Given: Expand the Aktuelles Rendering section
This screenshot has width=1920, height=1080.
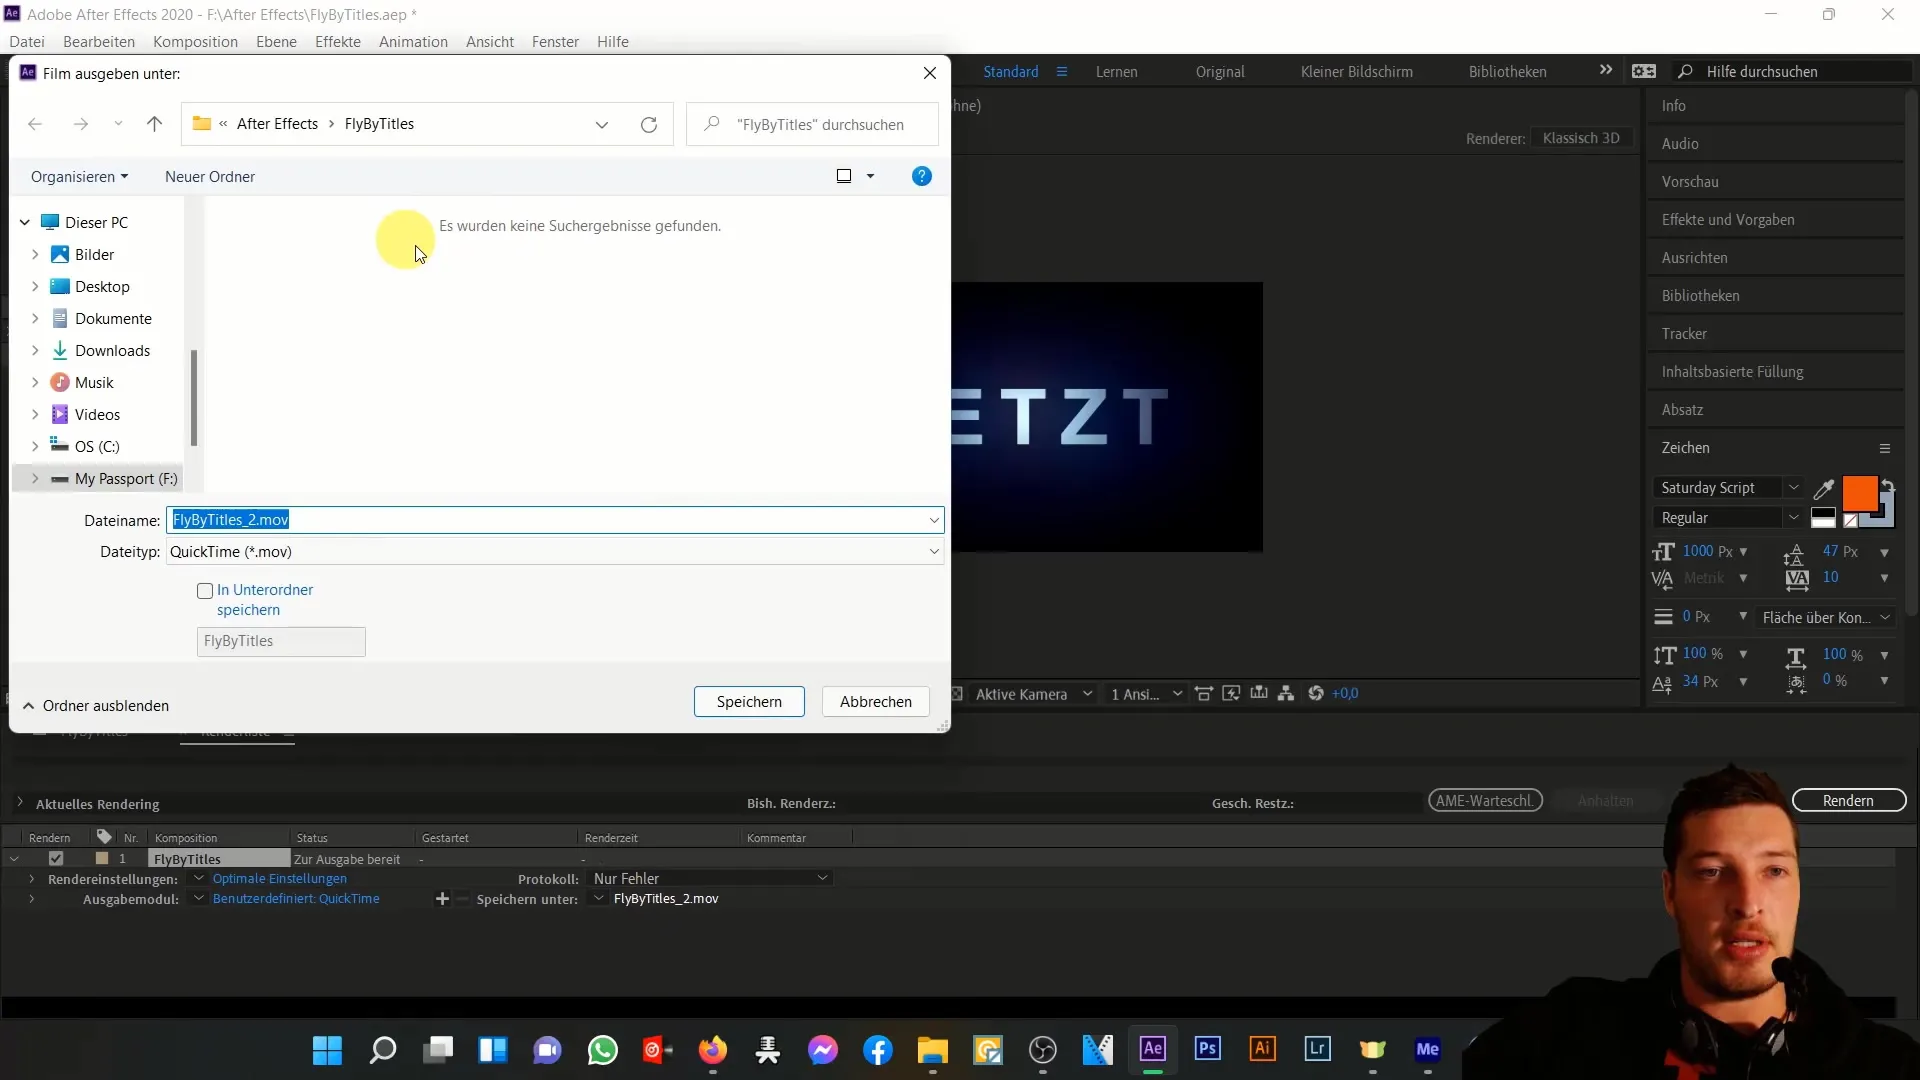Looking at the screenshot, I should point(19,803).
